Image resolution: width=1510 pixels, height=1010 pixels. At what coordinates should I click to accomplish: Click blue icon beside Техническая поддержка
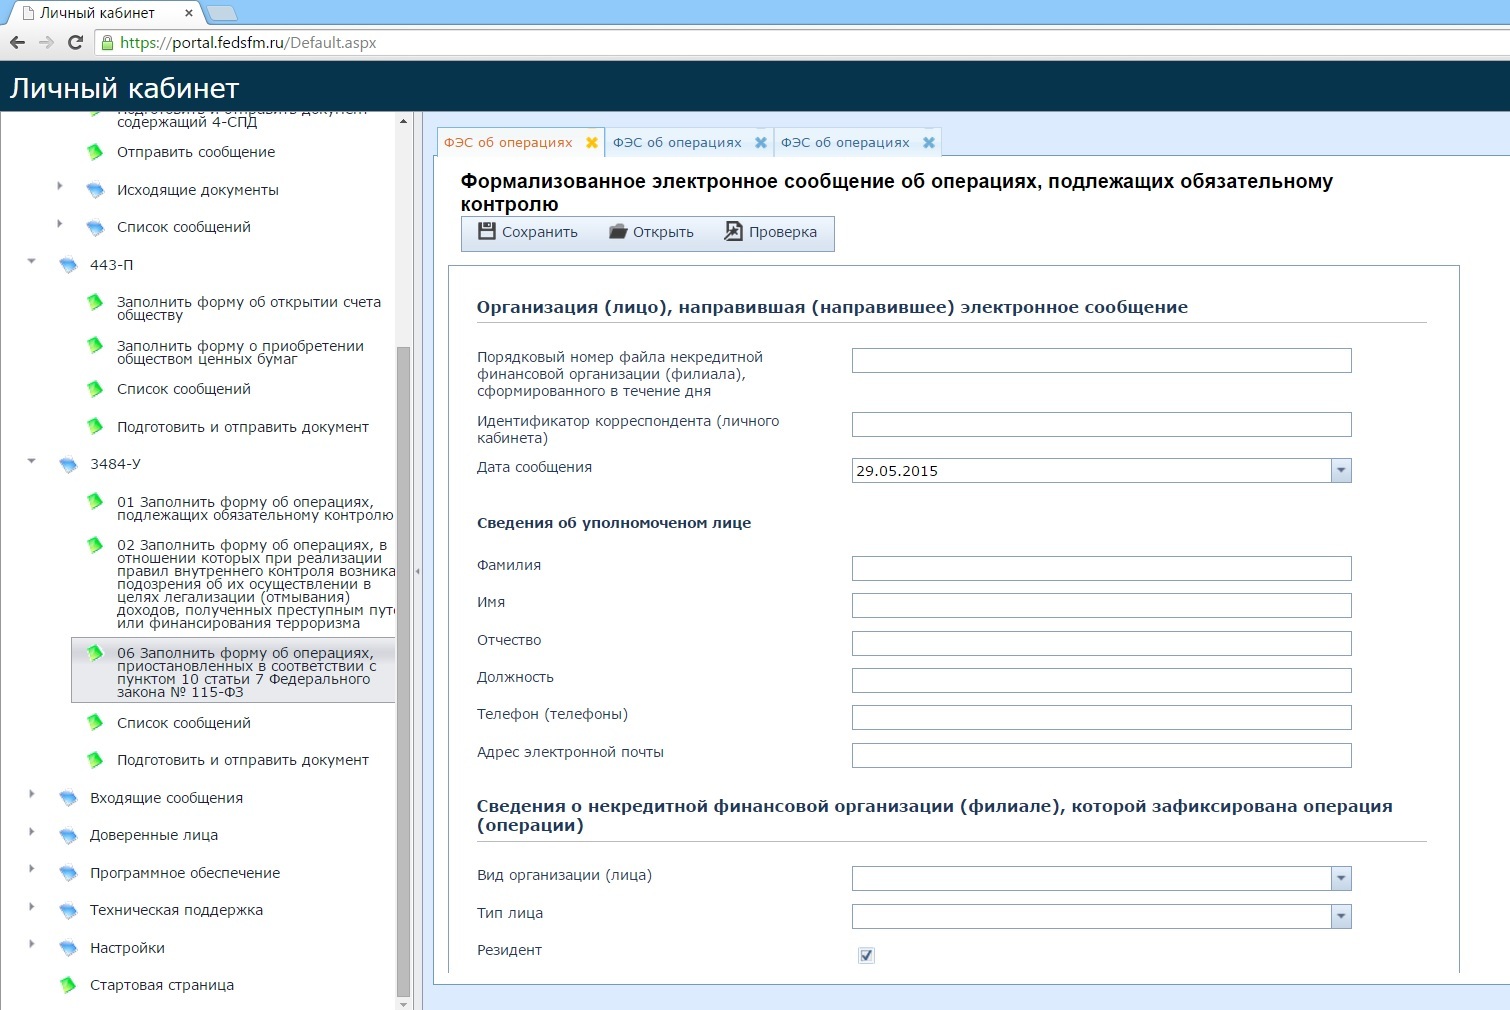pos(68,910)
